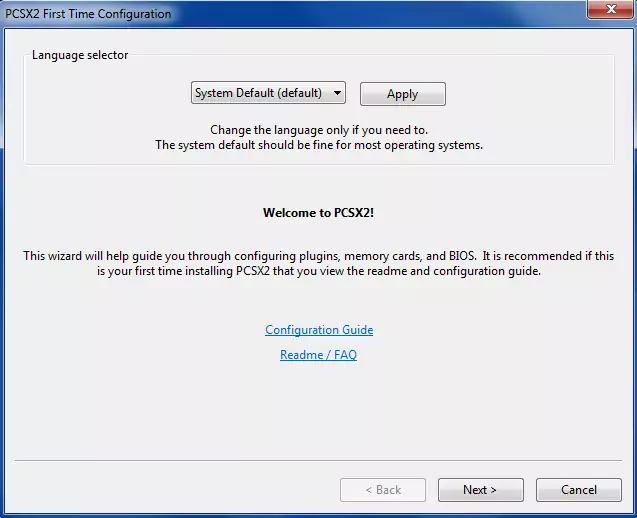
Task: Click the 'PCSX2 First Time Configuration' title
Action: tap(88, 14)
